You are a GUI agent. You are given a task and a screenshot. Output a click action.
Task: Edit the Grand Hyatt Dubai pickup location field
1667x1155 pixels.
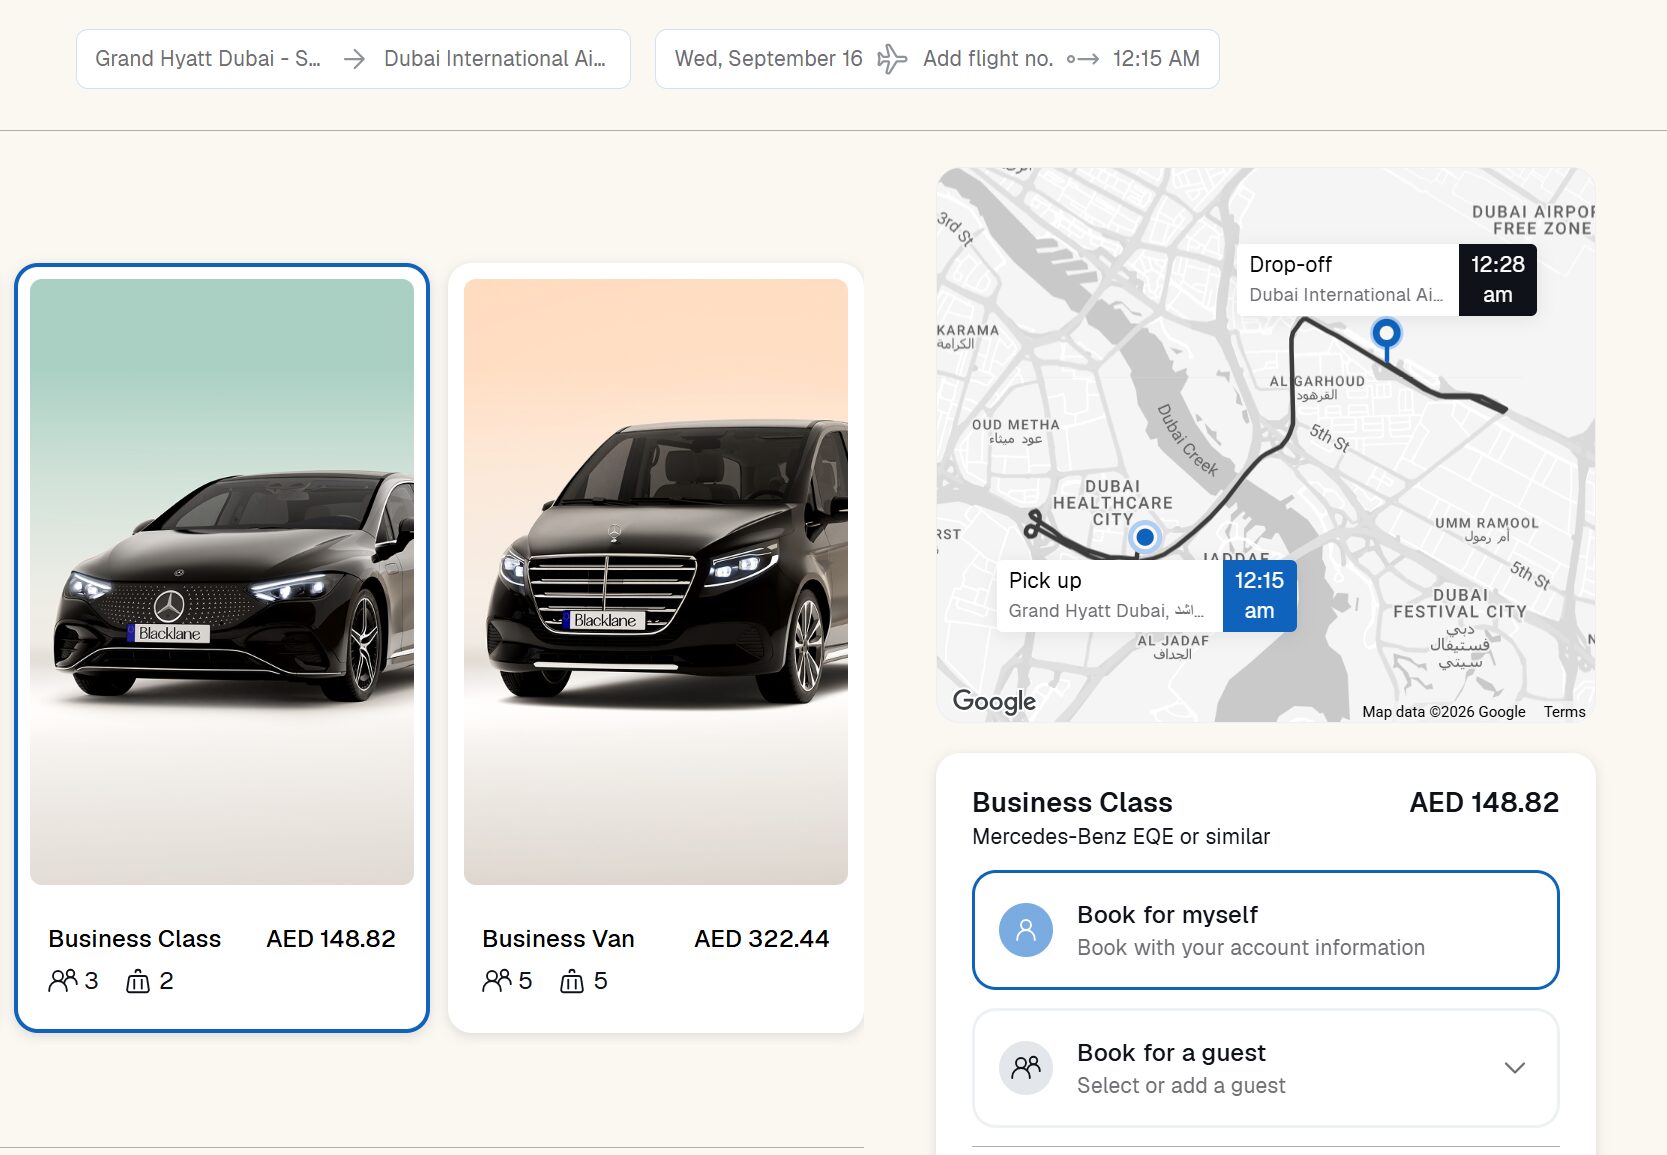[x=208, y=59]
